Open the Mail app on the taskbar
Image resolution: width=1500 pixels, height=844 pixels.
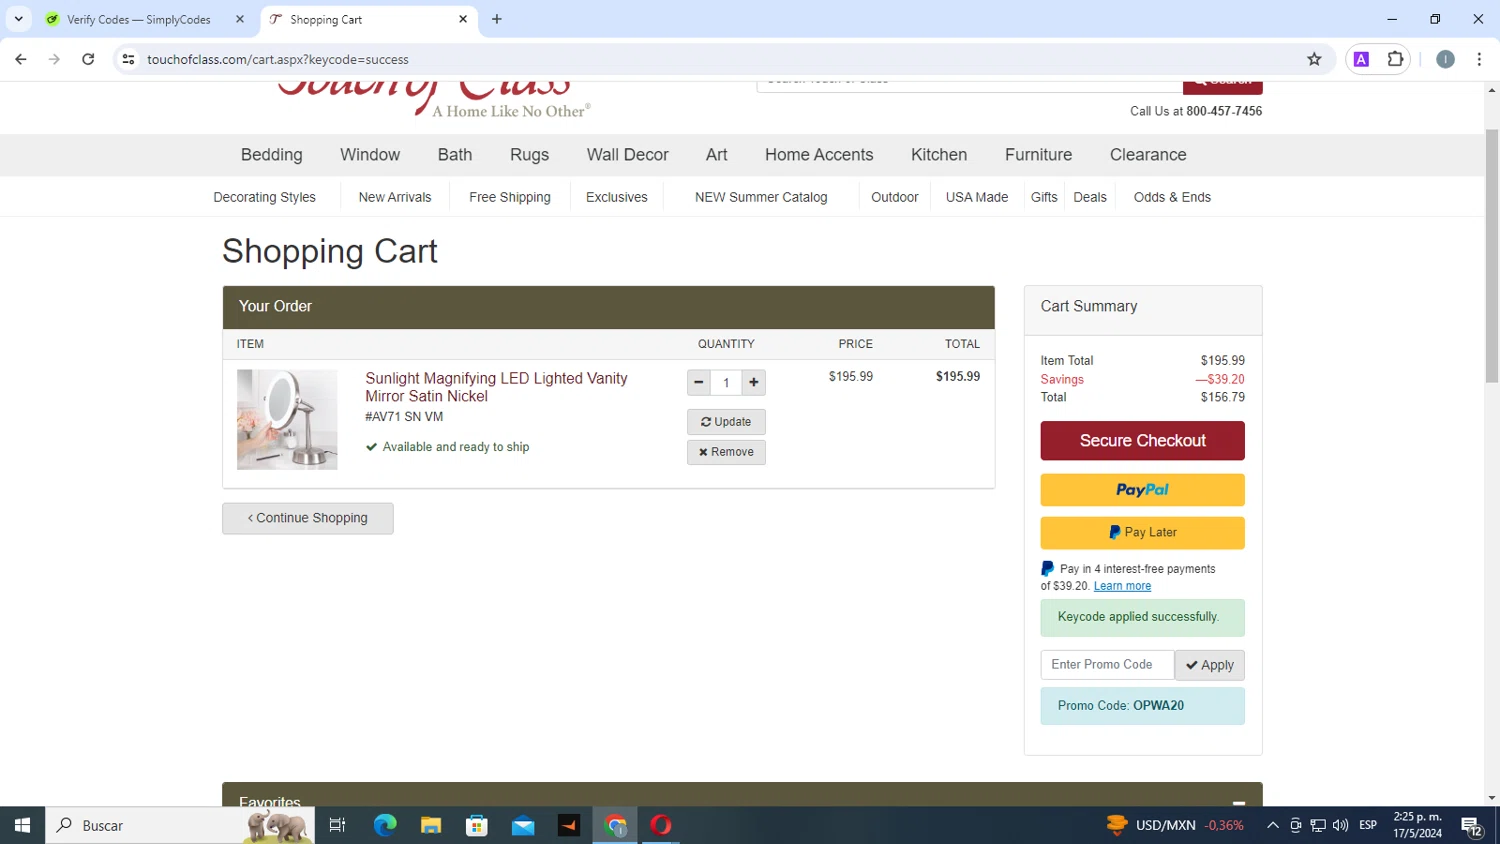coord(523,825)
